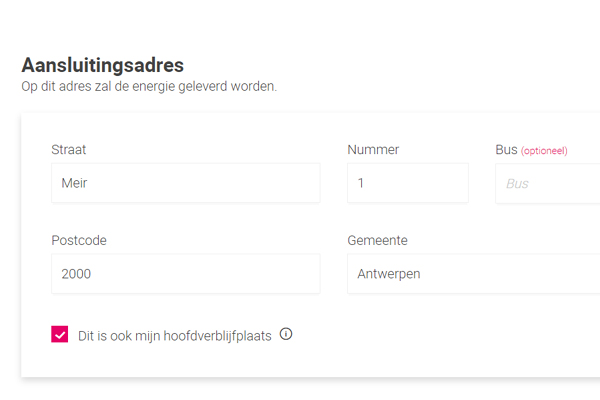Place cursor after 'Meir' street text
600x400 pixels.
click(x=89, y=183)
